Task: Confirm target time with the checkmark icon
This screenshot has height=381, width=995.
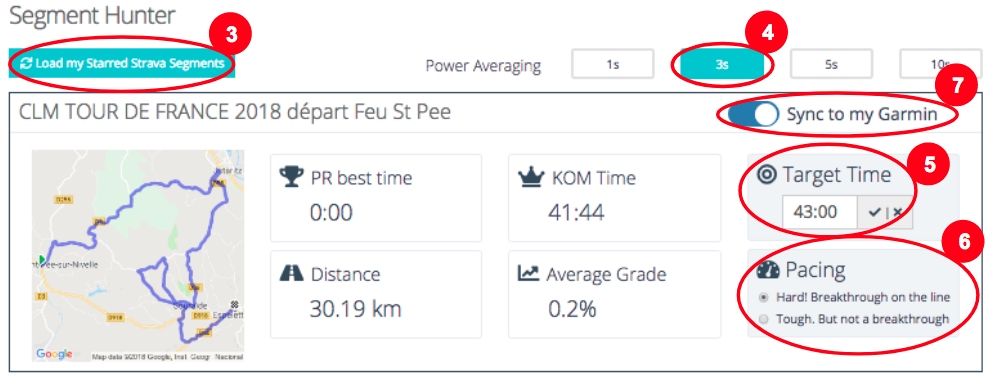Action: 875,213
